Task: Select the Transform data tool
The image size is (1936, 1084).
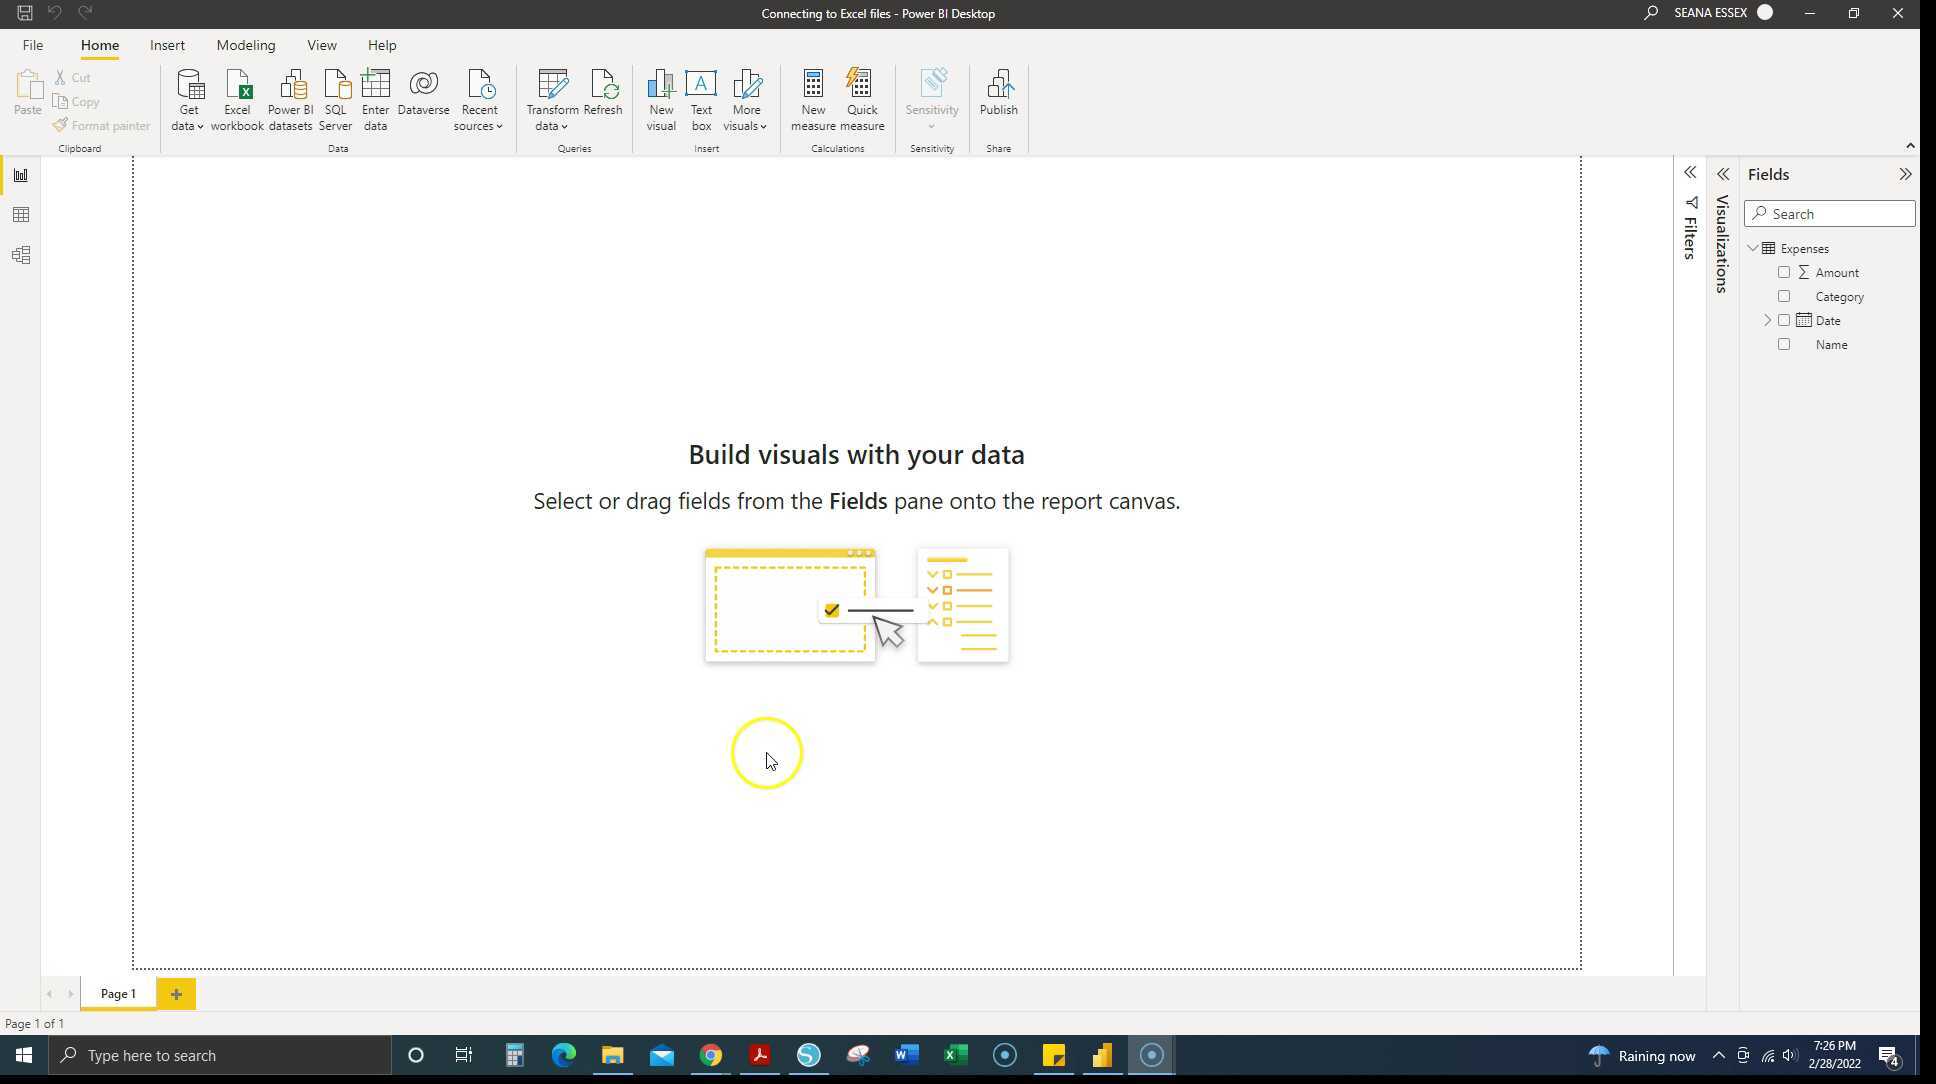Action: [x=551, y=98]
